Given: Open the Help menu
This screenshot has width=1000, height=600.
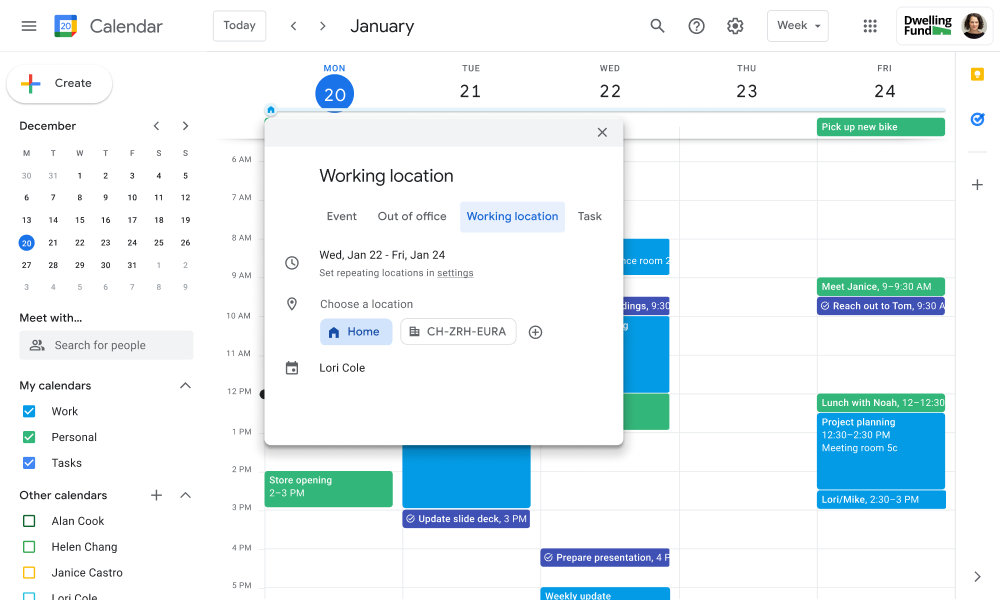Looking at the screenshot, I should (x=696, y=26).
